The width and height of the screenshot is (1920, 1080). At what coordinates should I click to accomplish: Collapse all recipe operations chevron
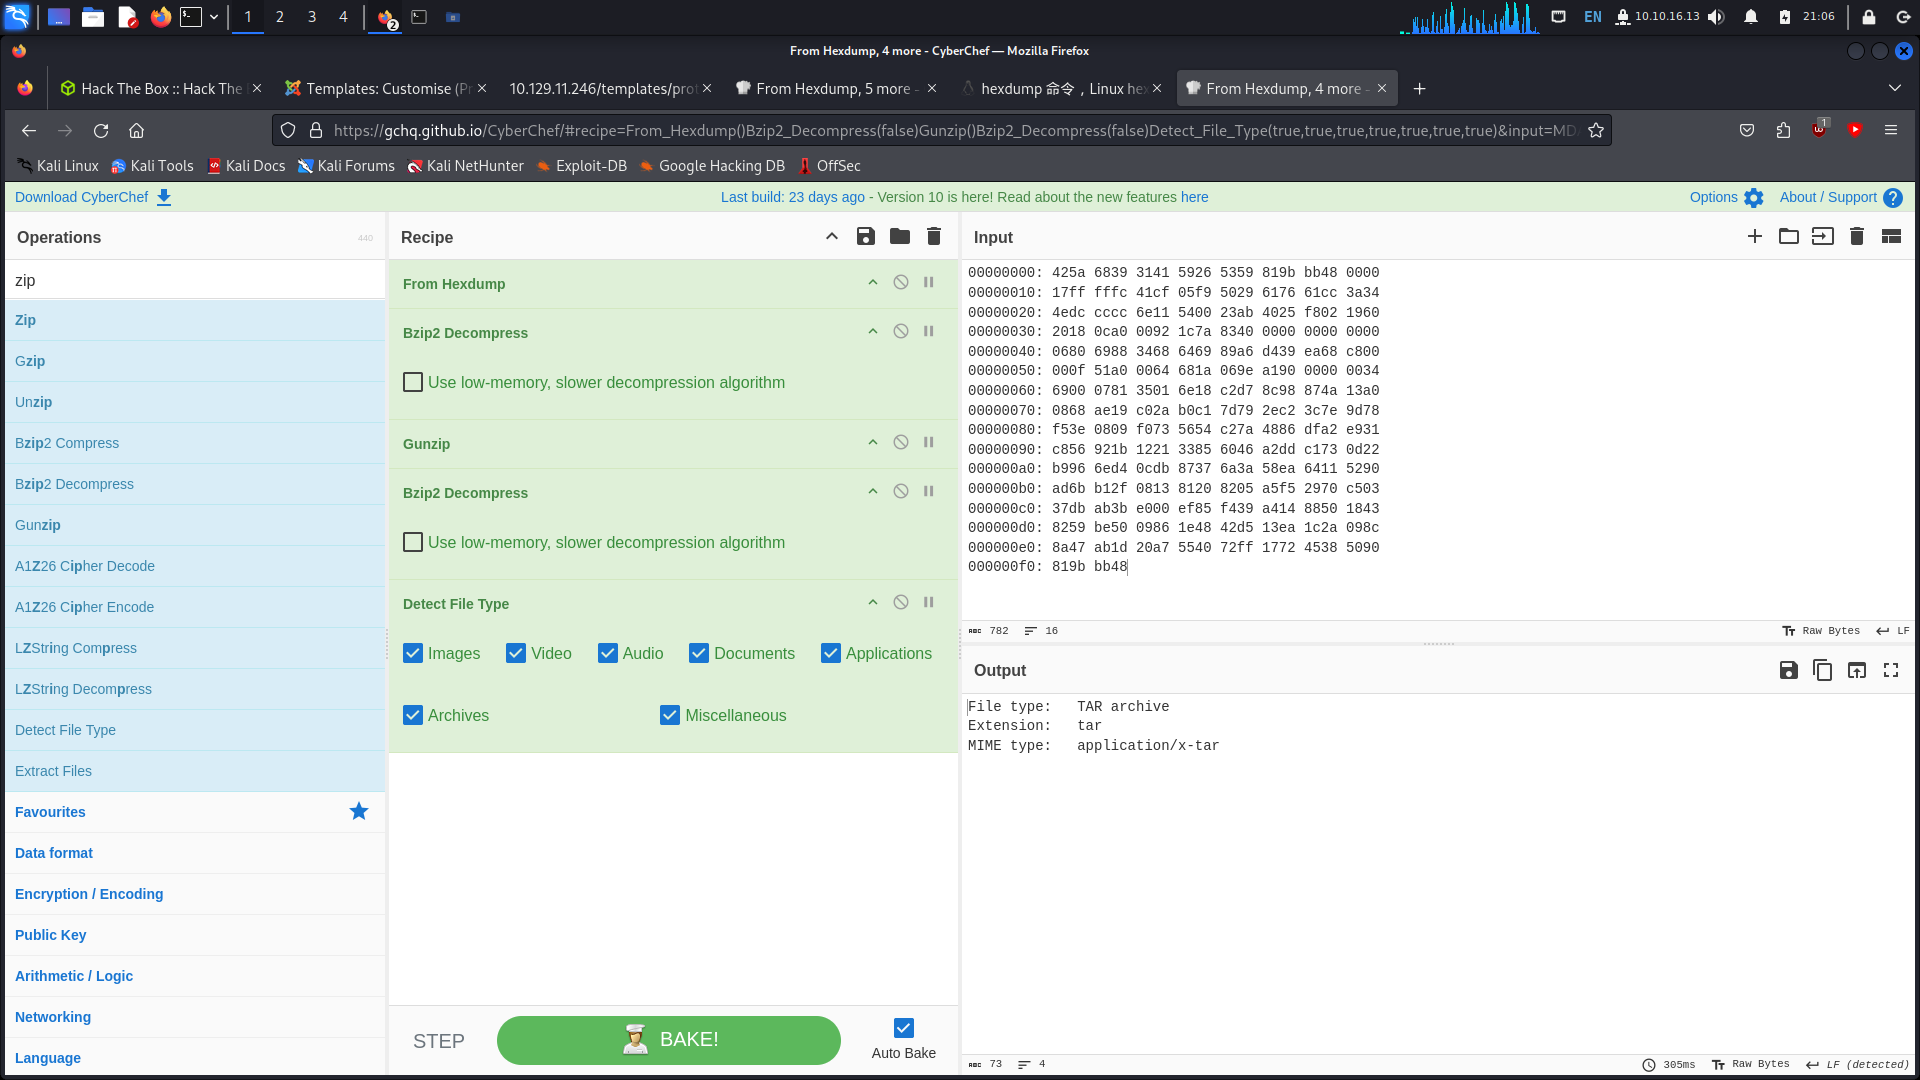click(x=832, y=237)
